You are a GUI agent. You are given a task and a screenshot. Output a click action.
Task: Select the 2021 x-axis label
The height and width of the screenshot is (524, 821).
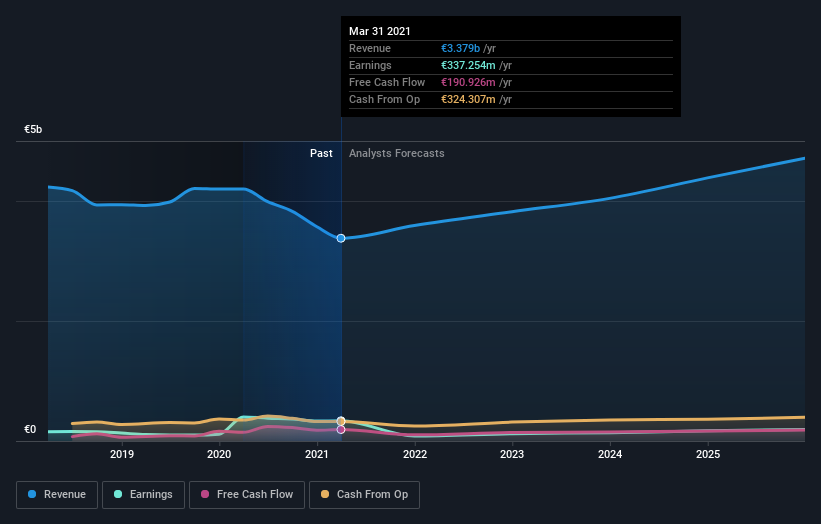[x=317, y=454]
